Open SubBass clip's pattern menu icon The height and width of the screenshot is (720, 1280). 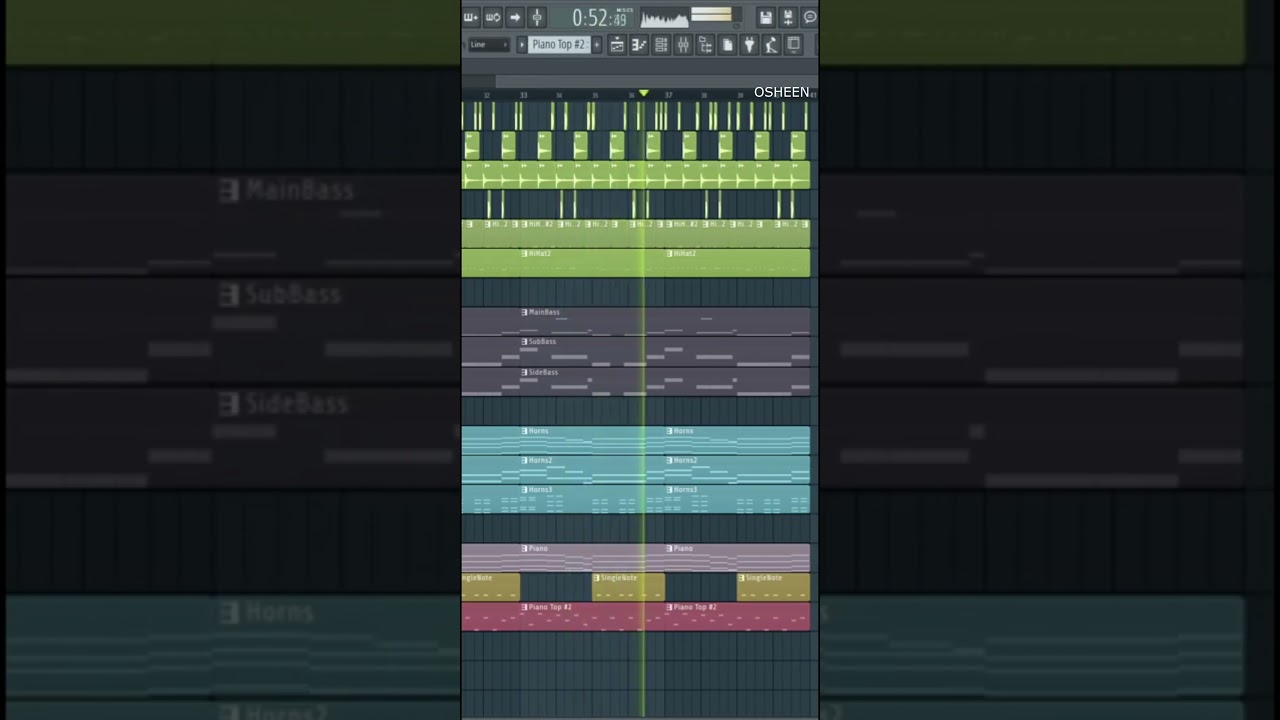pos(524,342)
